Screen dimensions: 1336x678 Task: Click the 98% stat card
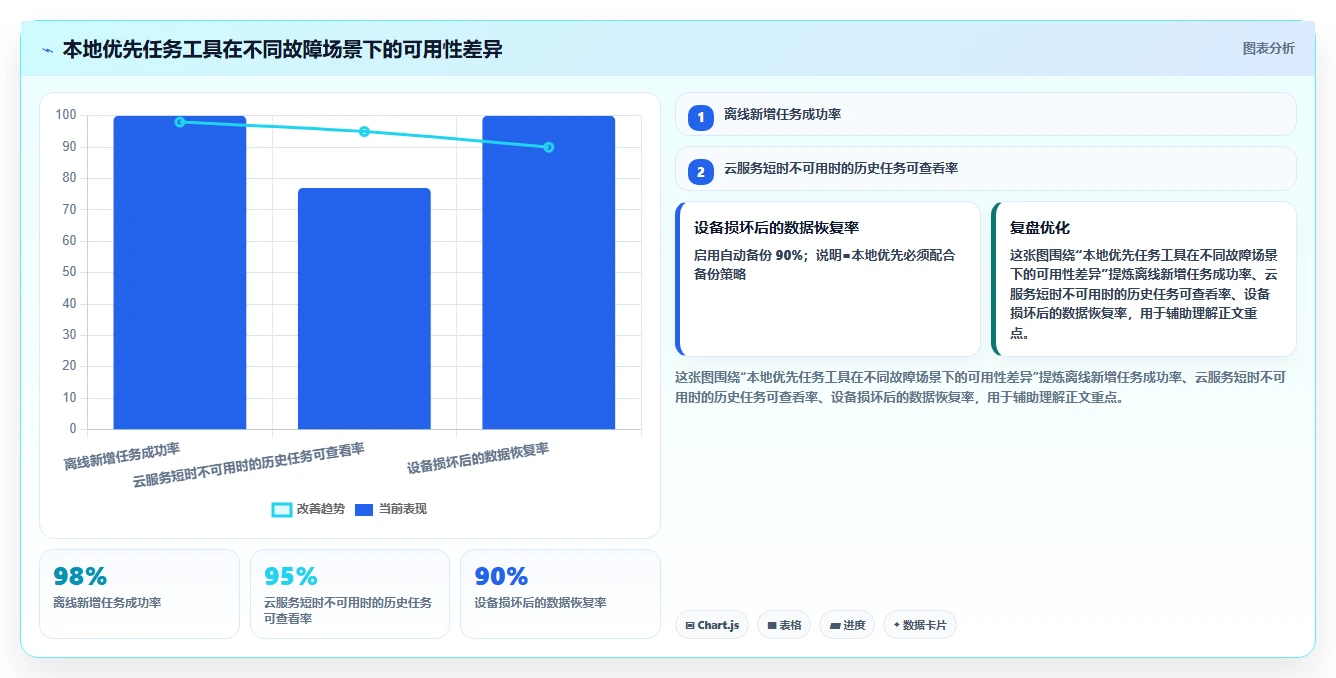139,593
